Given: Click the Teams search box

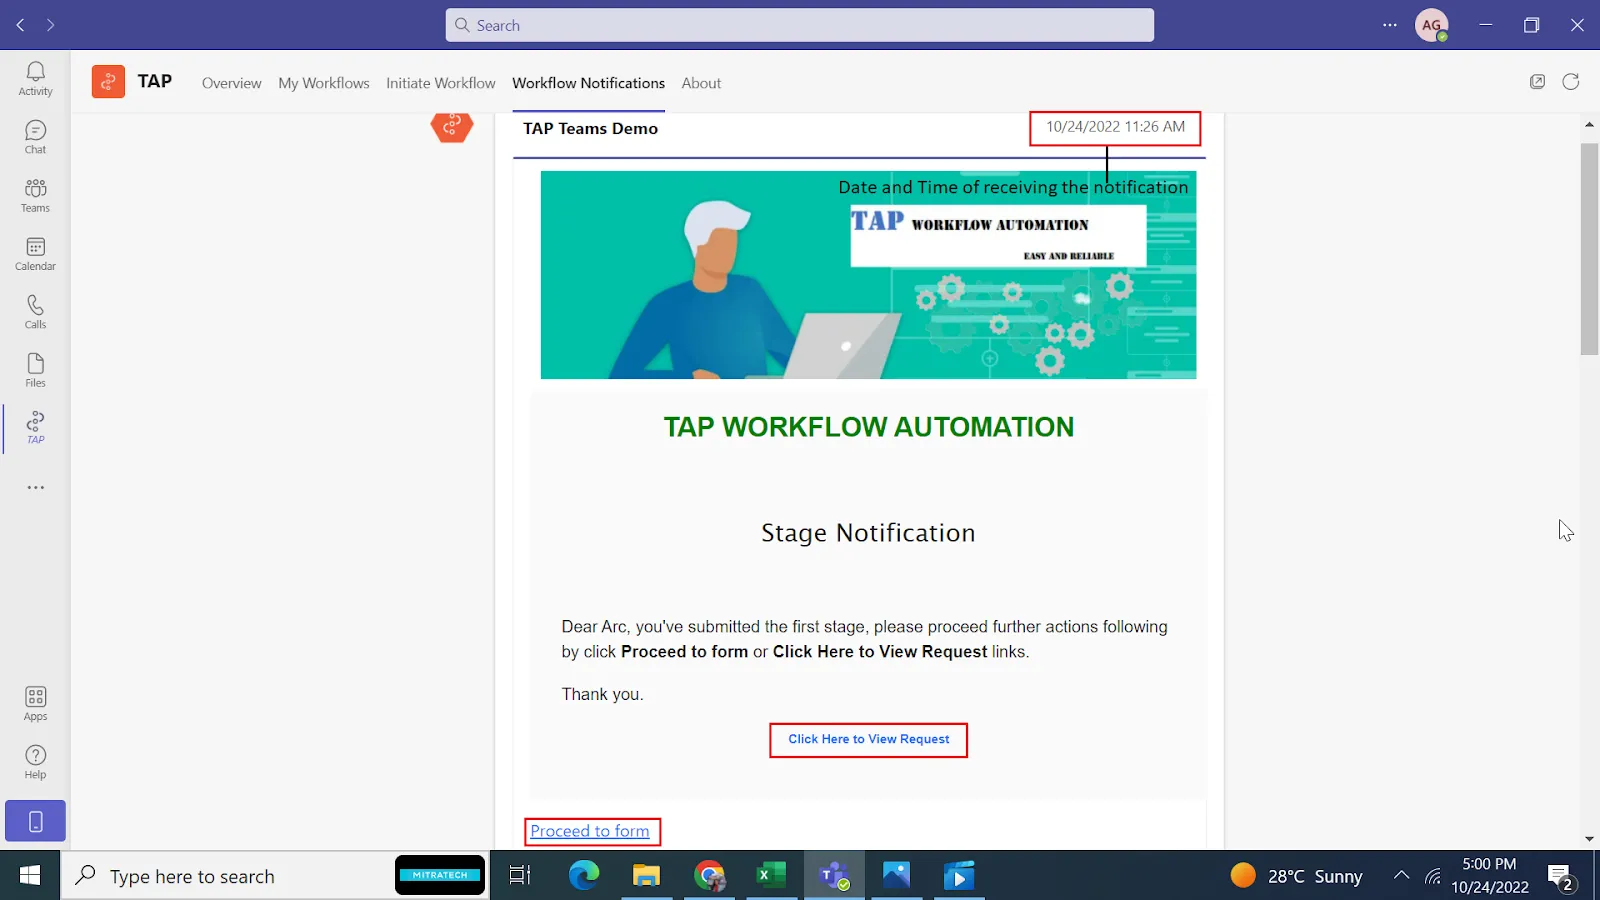Looking at the screenshot, I should tap(799, 25).
